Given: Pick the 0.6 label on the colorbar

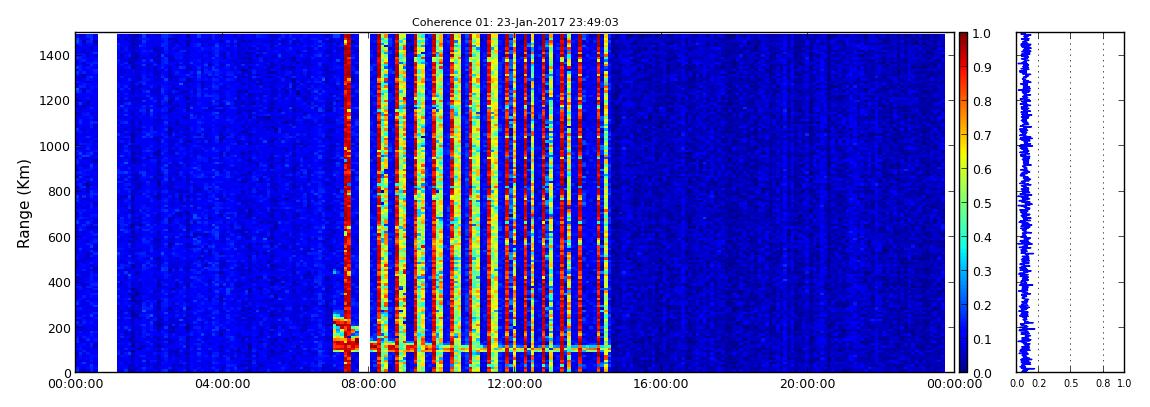Looking at the screenshot, I should point(982,169).
